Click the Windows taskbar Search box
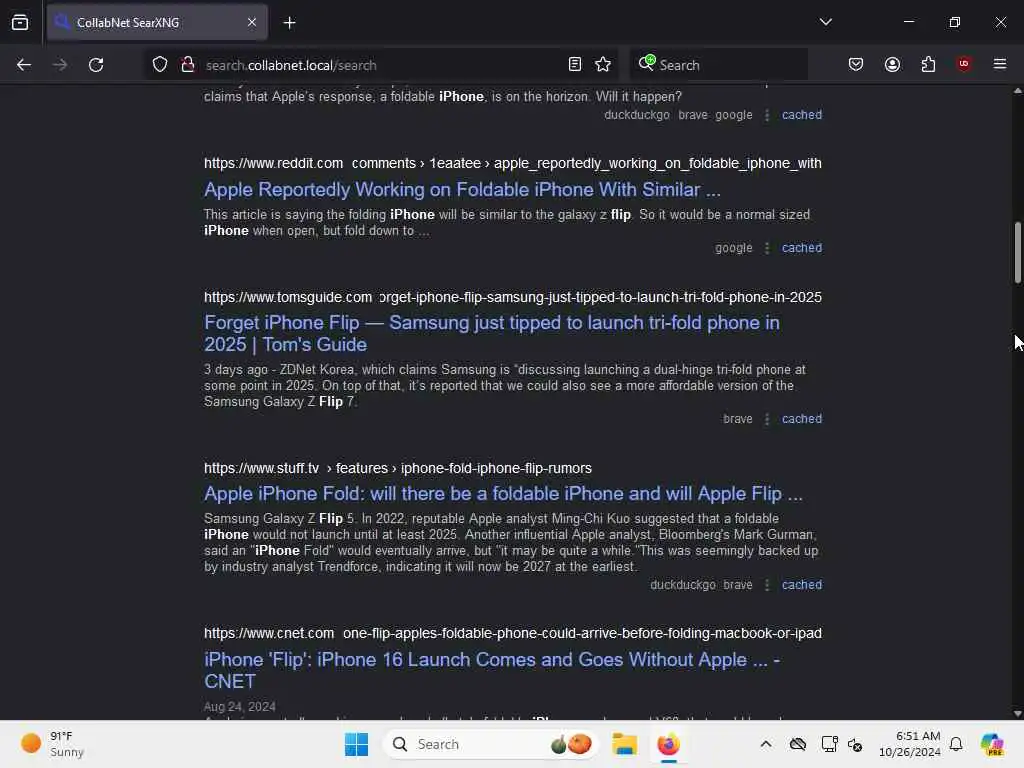Viewport: 1024px width, 768px height. 490,744
